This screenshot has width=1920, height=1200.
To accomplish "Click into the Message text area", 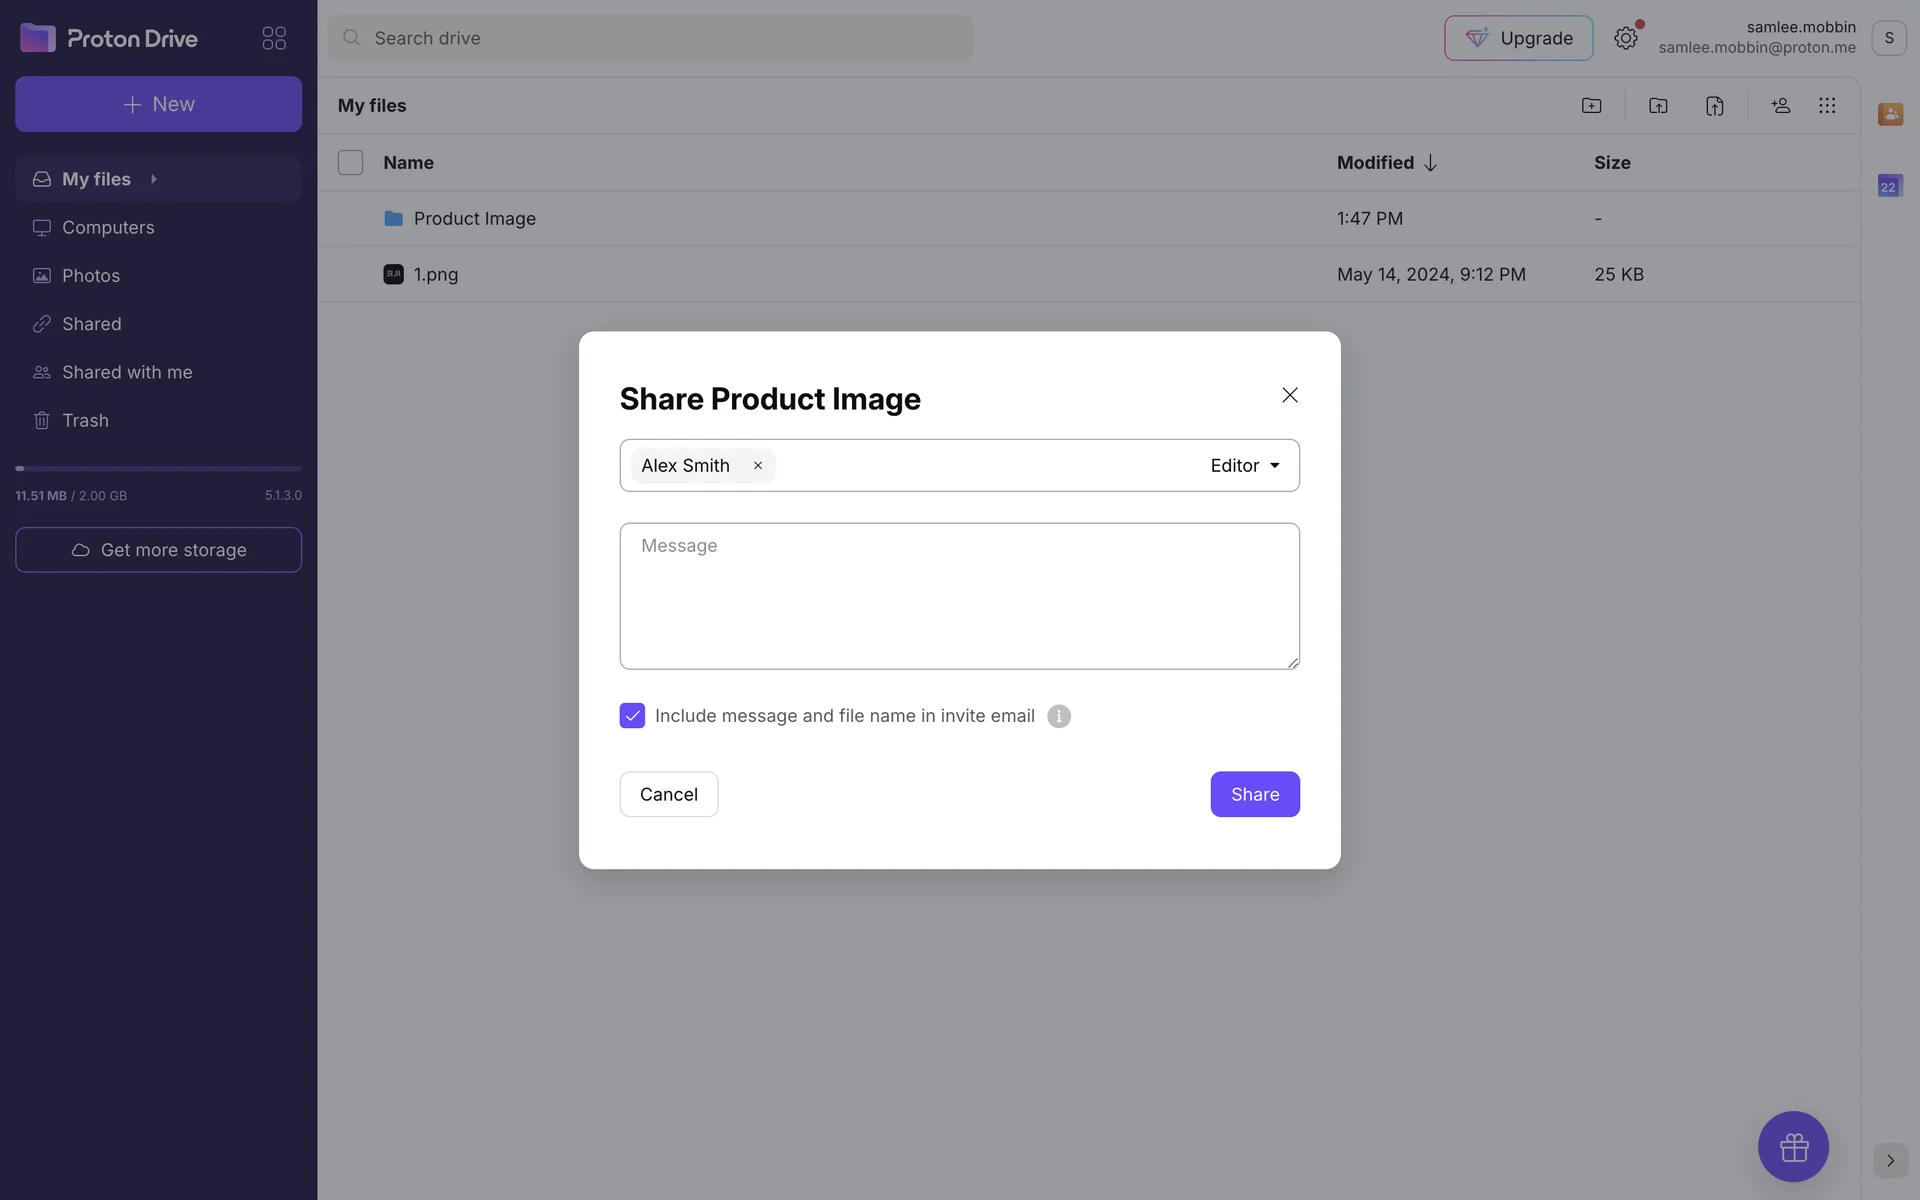I will pyautogui.click(x=959, y=596).
